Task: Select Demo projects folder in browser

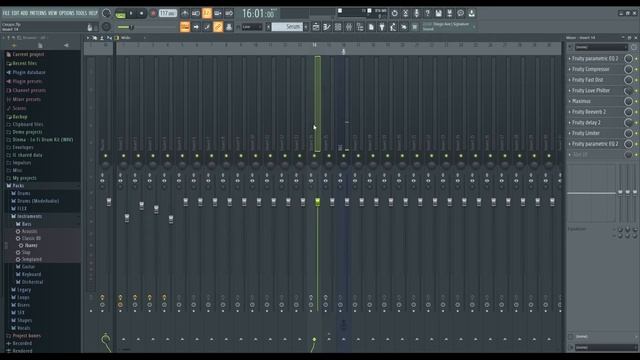Action: click(27, 132)
